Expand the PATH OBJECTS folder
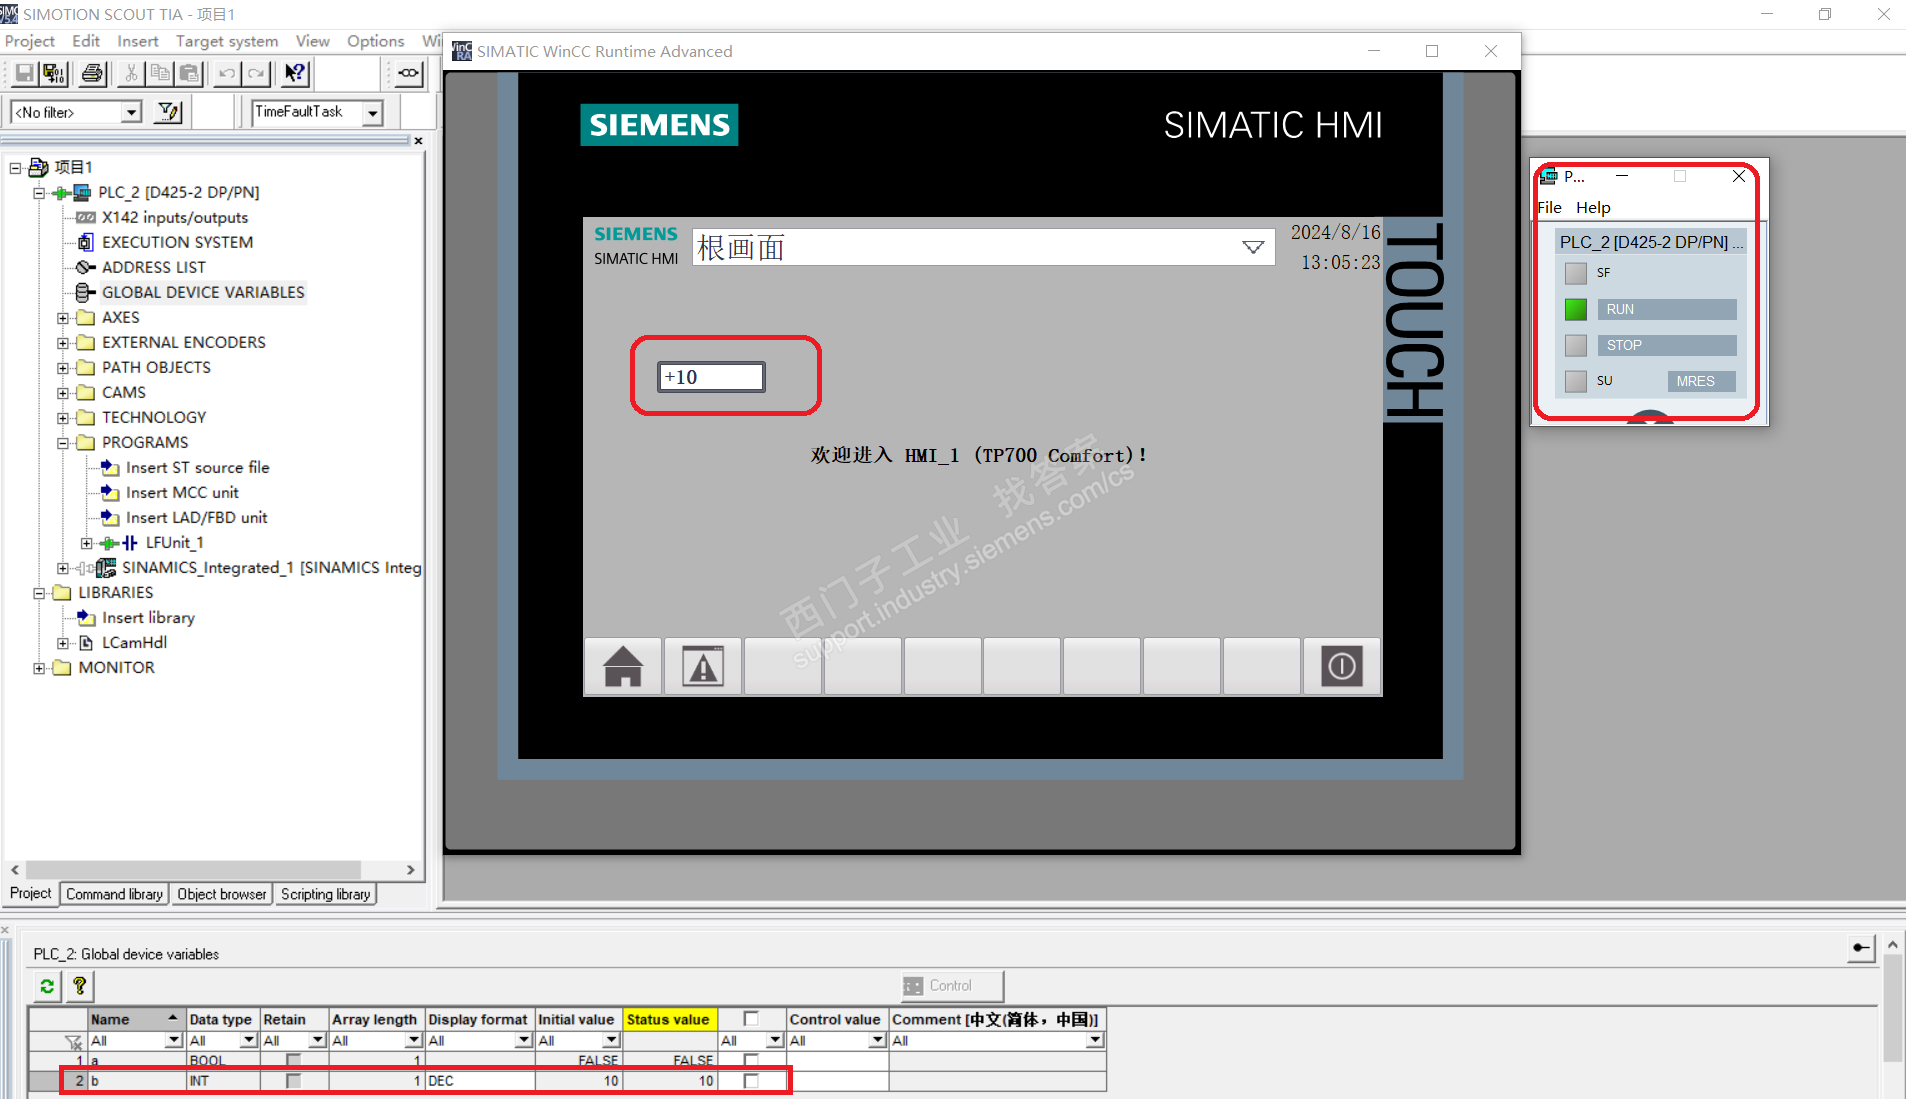This screenshot has height=1099, width=1906. 63,368
